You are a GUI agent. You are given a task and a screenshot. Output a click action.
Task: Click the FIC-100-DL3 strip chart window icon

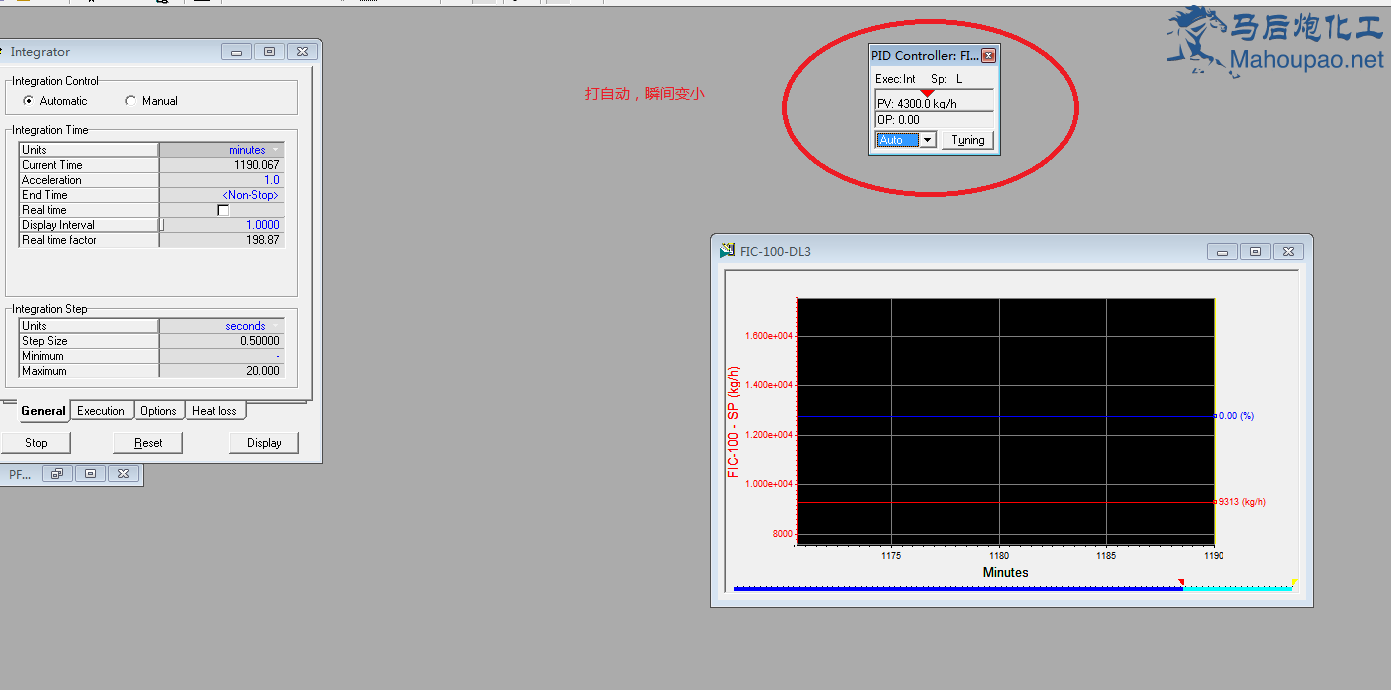click(727, 251)
